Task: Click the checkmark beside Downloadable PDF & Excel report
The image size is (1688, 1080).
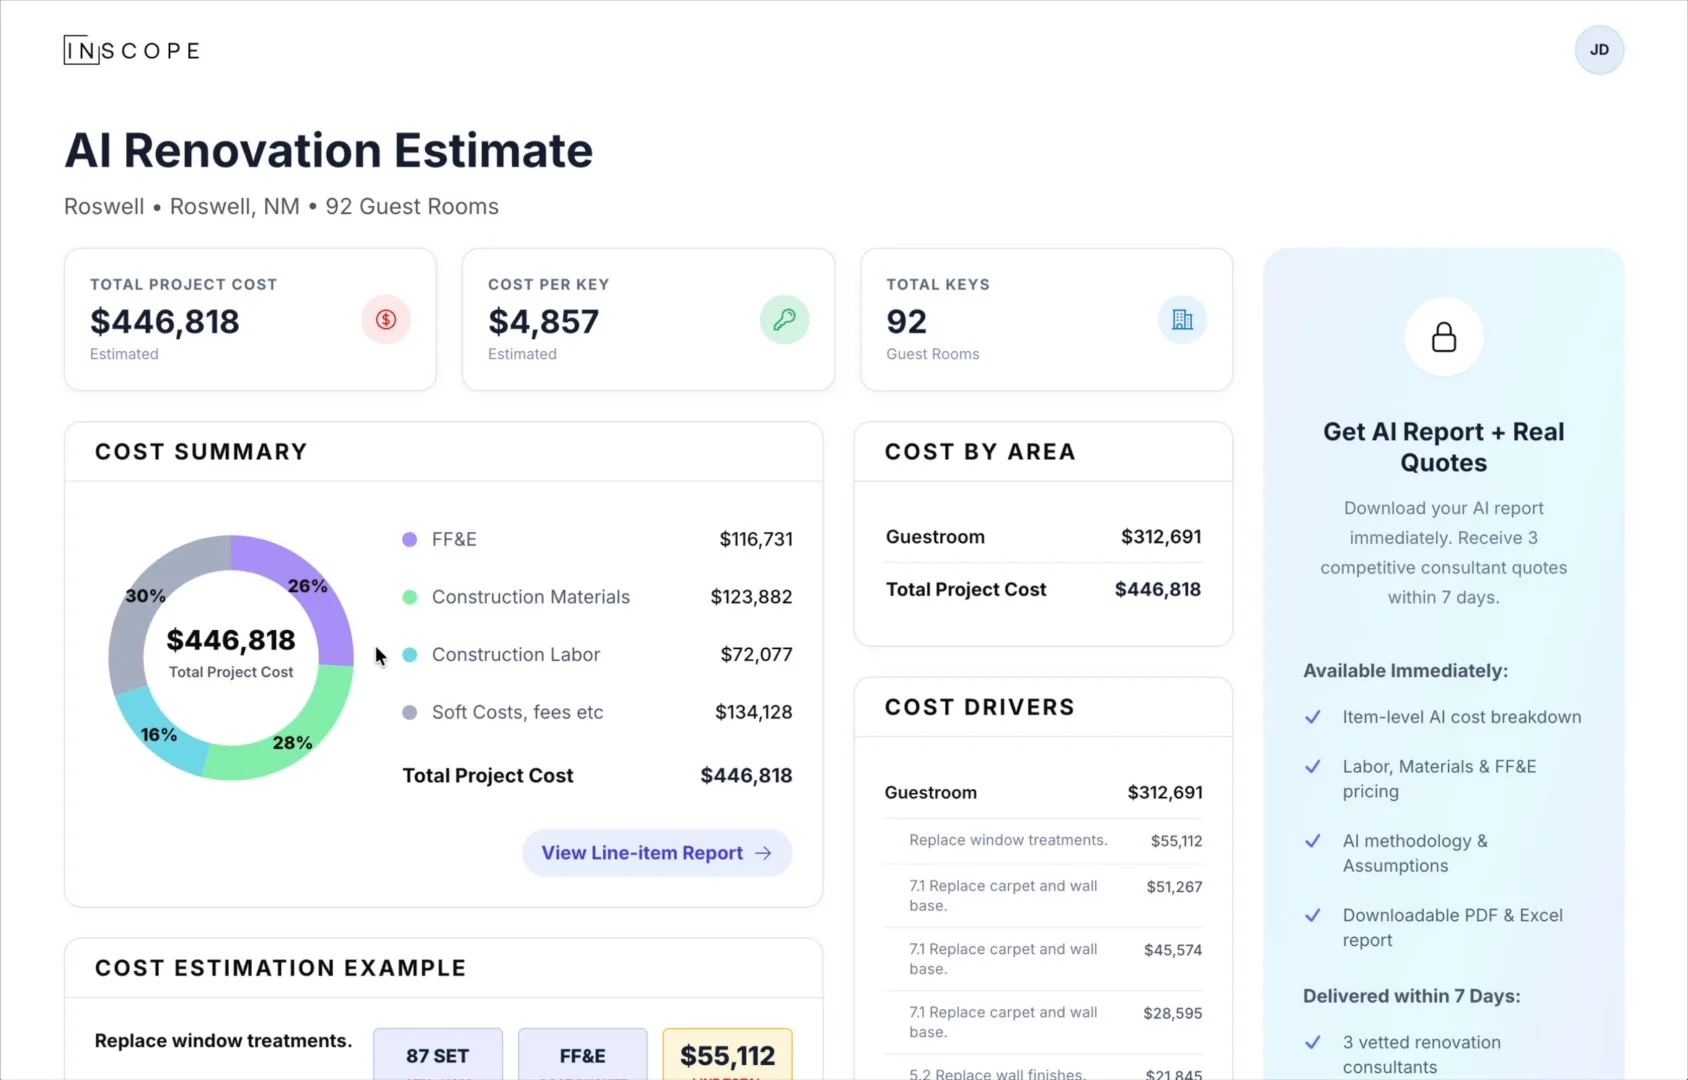Action: click(x=1313, y=916)
